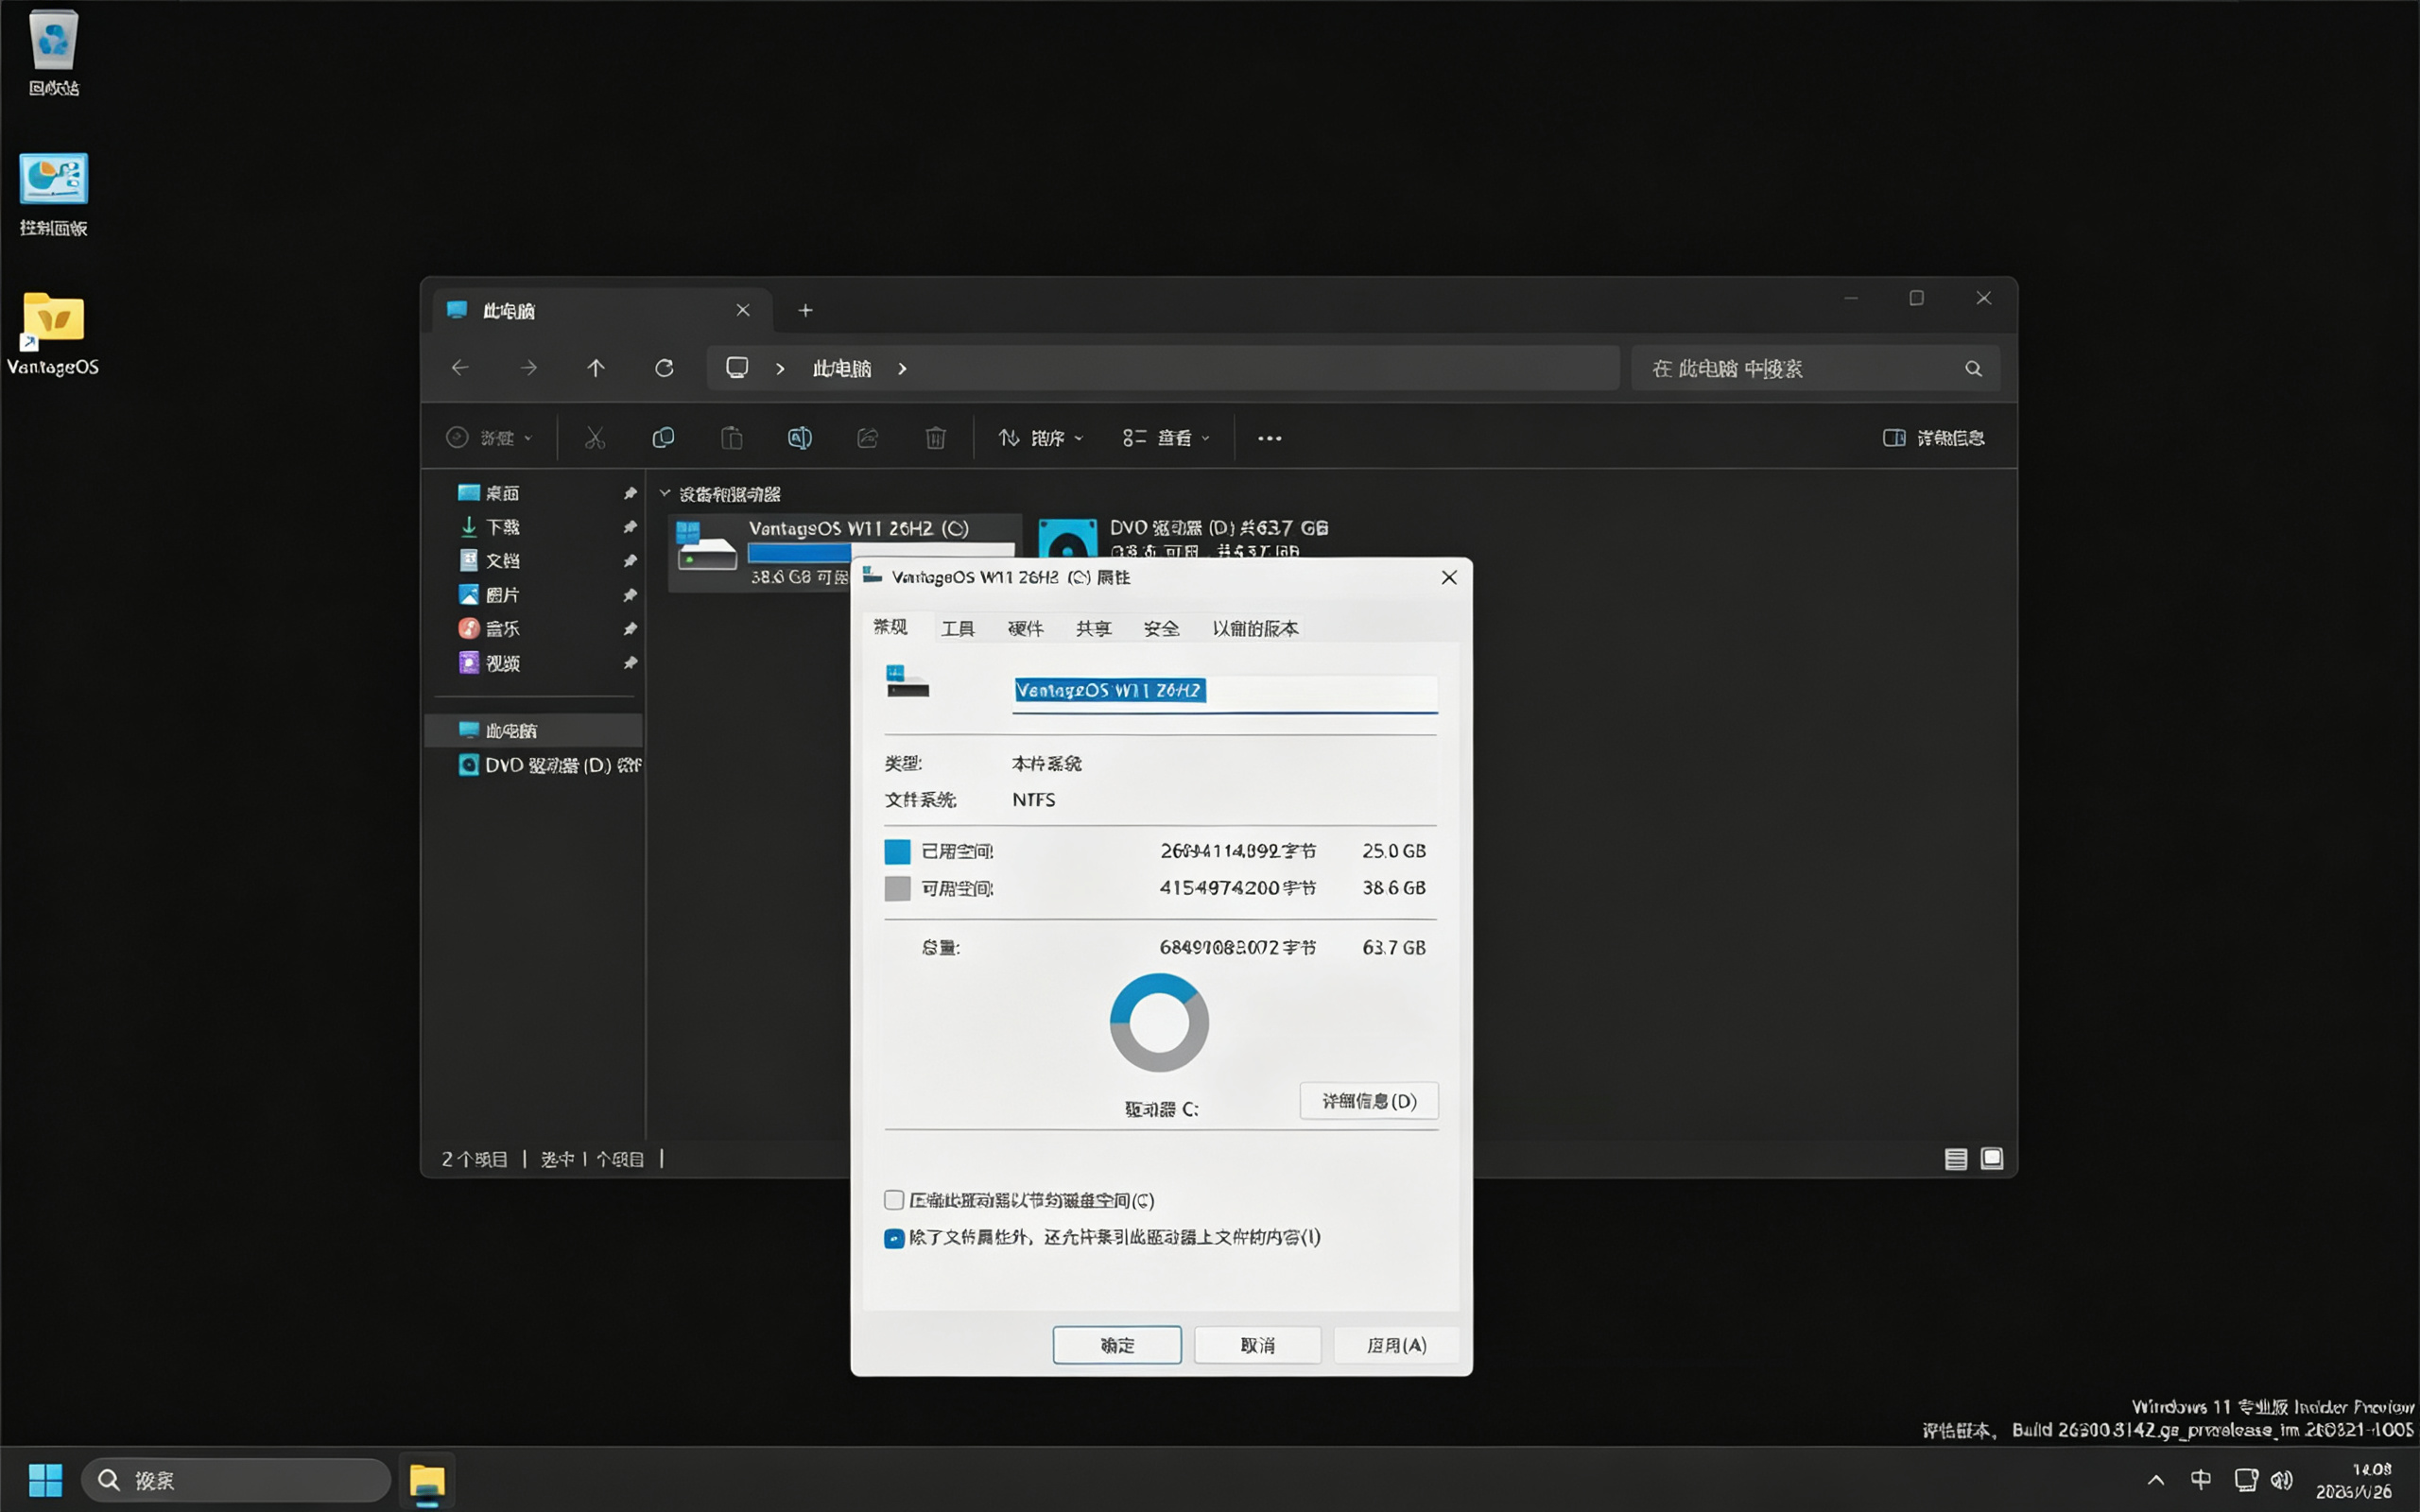Select the DVD drive (D:) tile in main pane

click(1185, 538)
